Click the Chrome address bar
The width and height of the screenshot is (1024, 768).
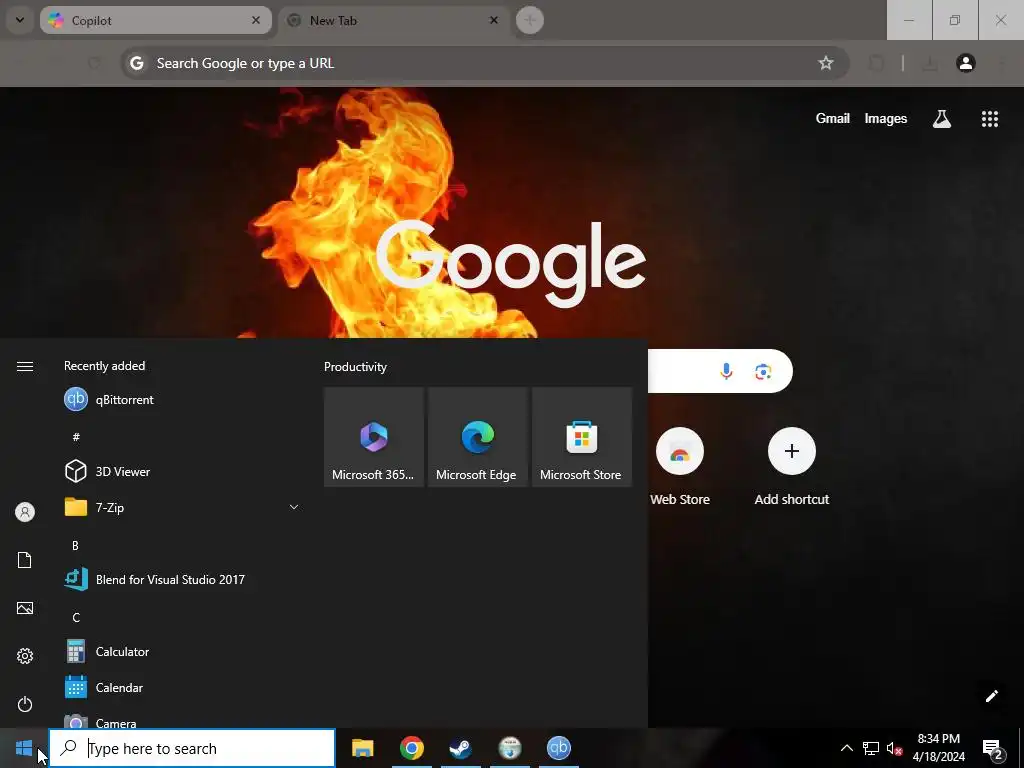(x=485, y=63)
